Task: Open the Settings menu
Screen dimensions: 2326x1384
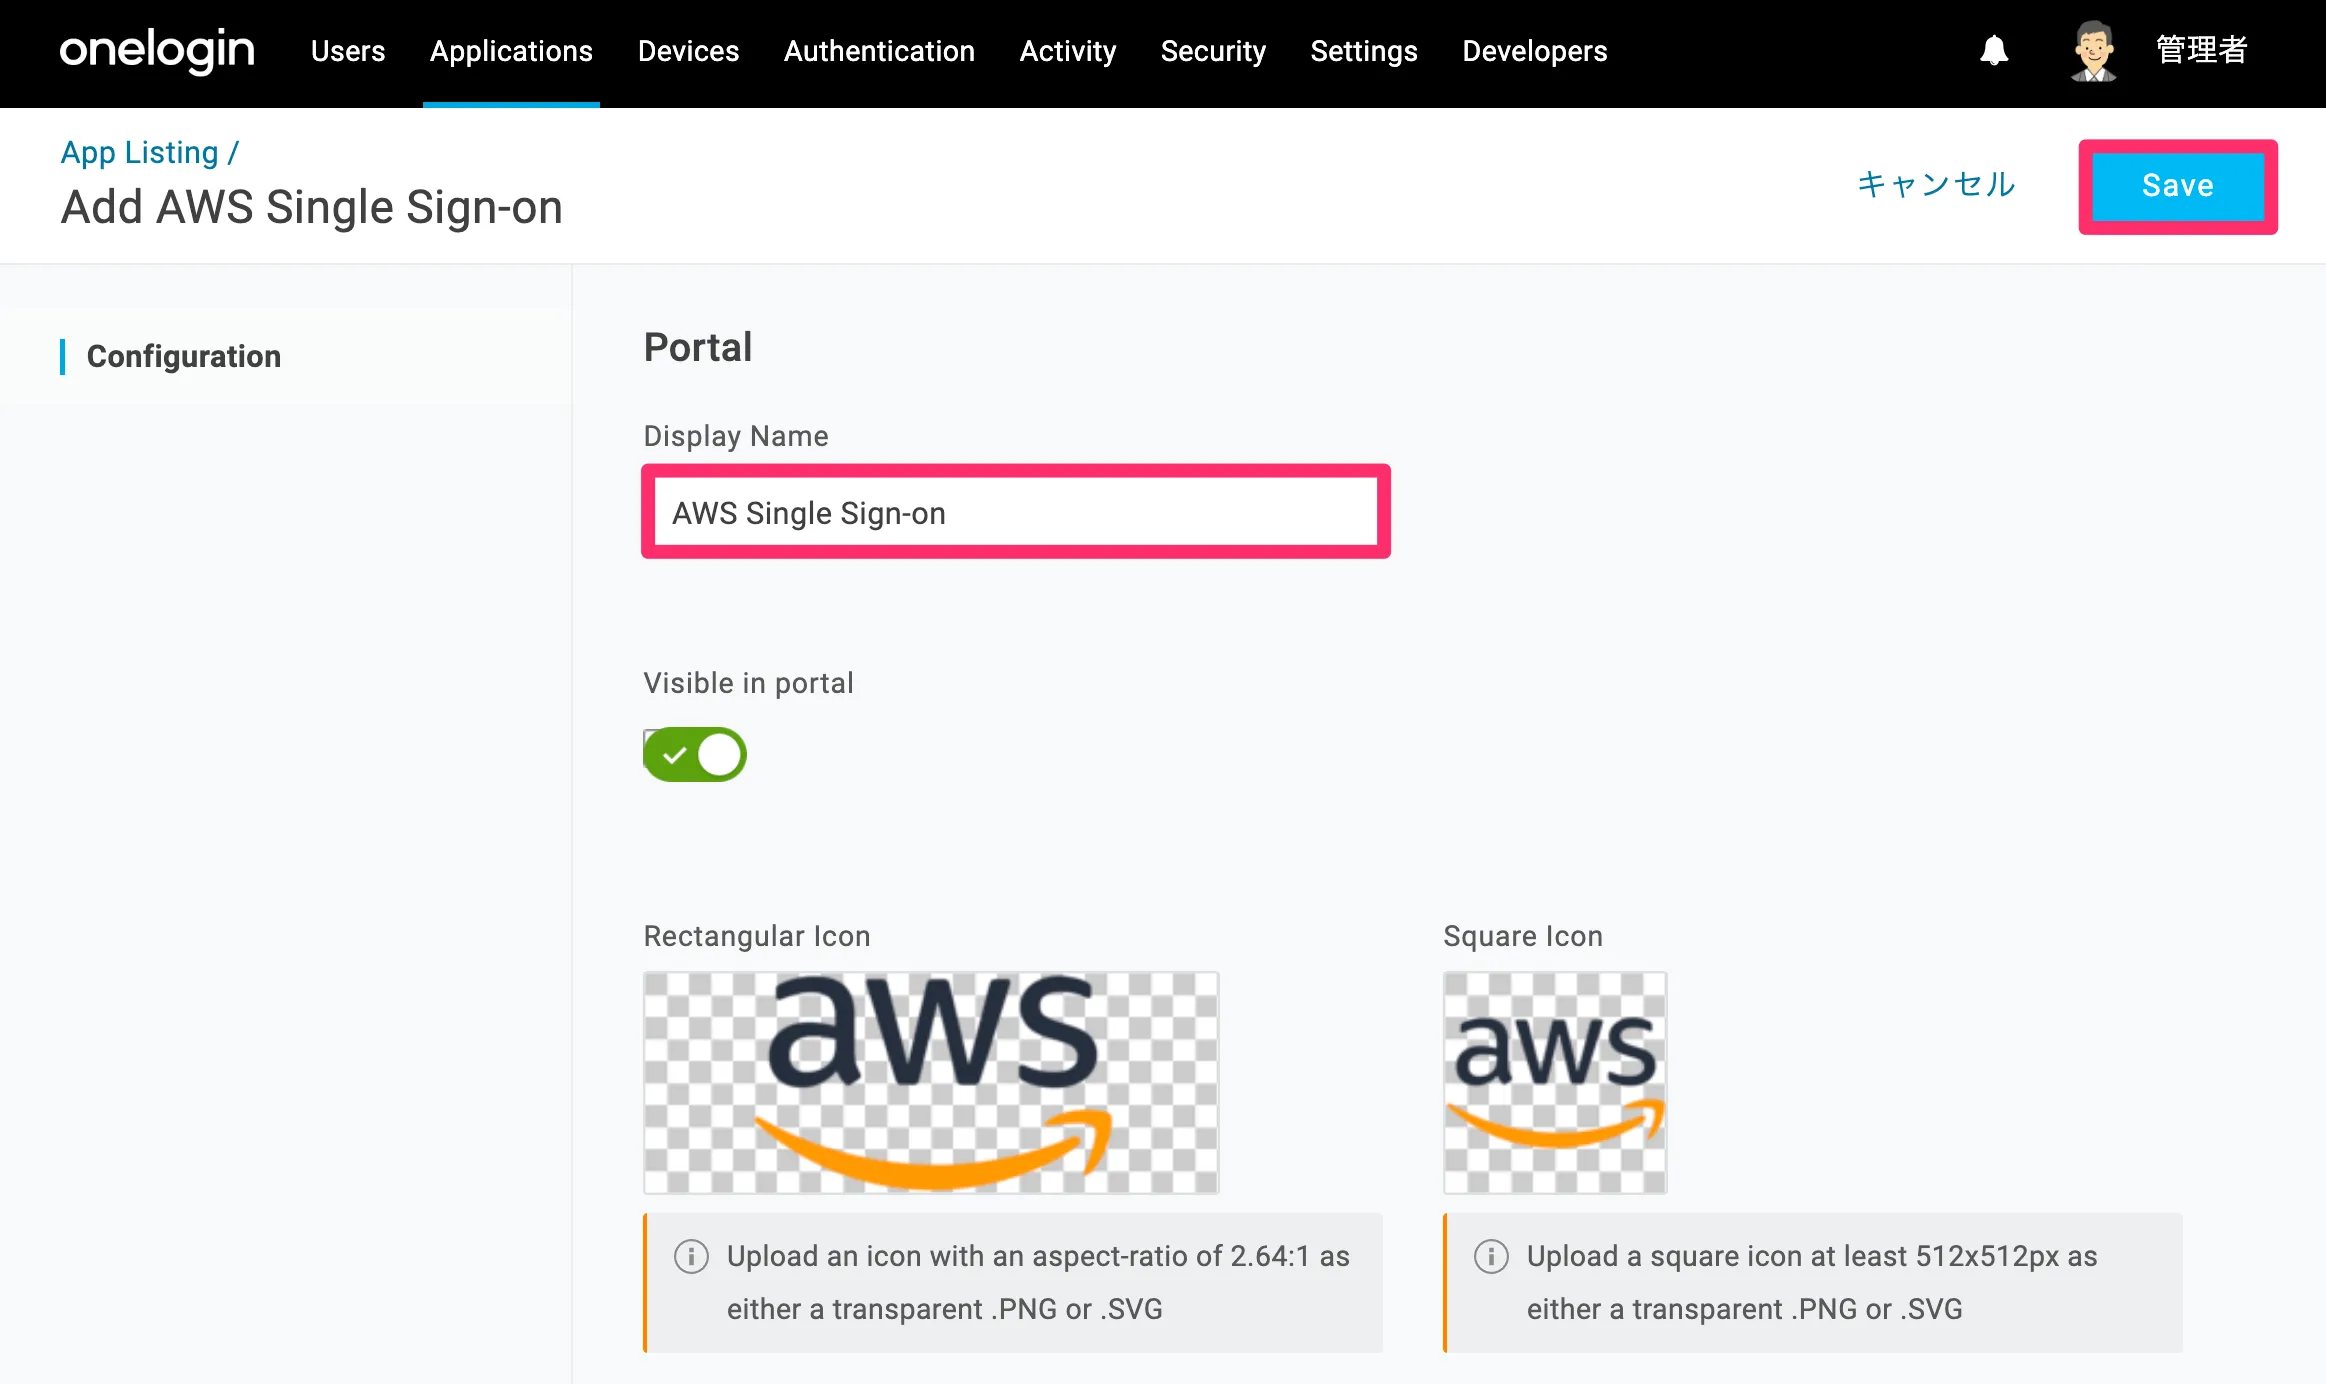Action: [x=1364, y=51]
